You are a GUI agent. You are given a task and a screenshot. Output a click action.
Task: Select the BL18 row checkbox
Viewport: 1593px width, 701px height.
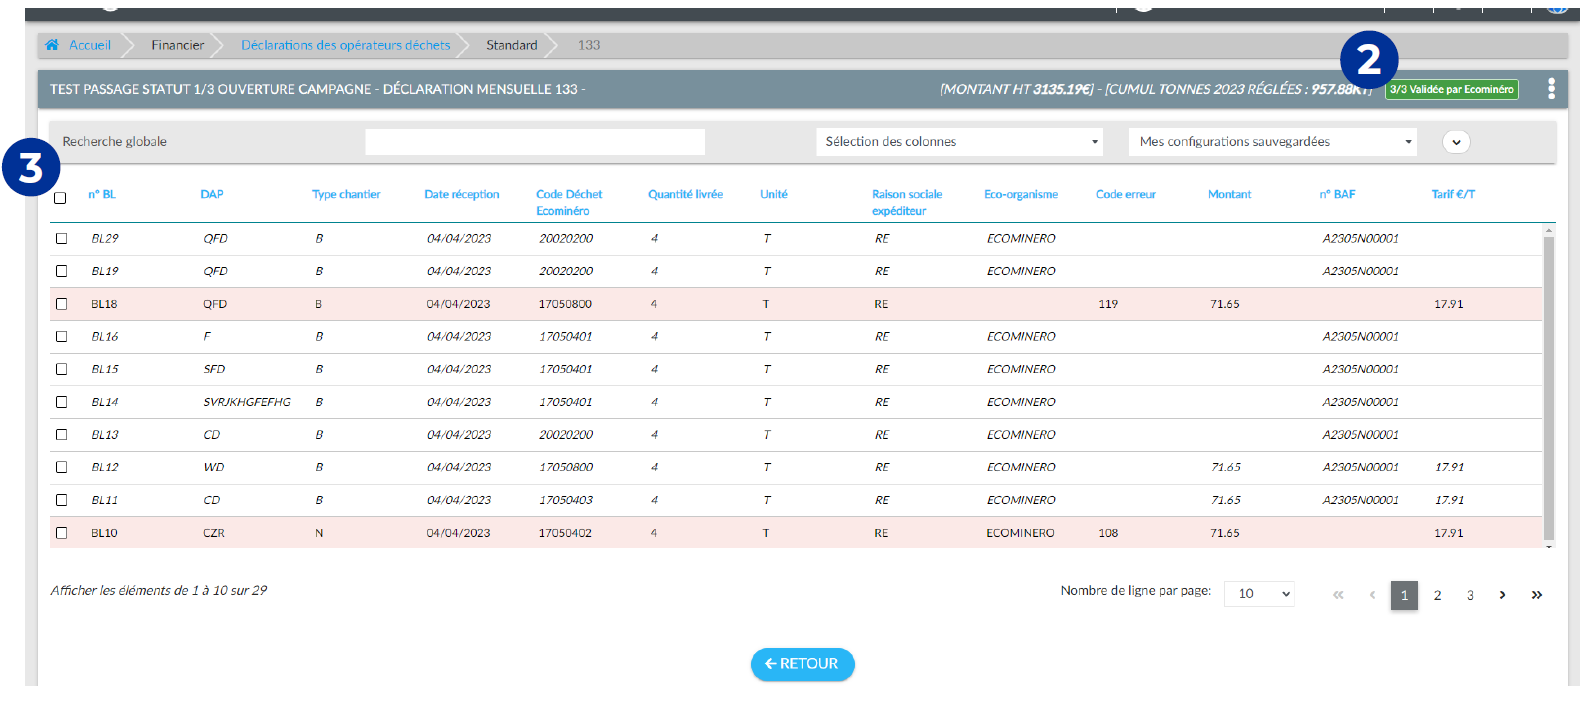pyautogui.click(x=62, y=304)
